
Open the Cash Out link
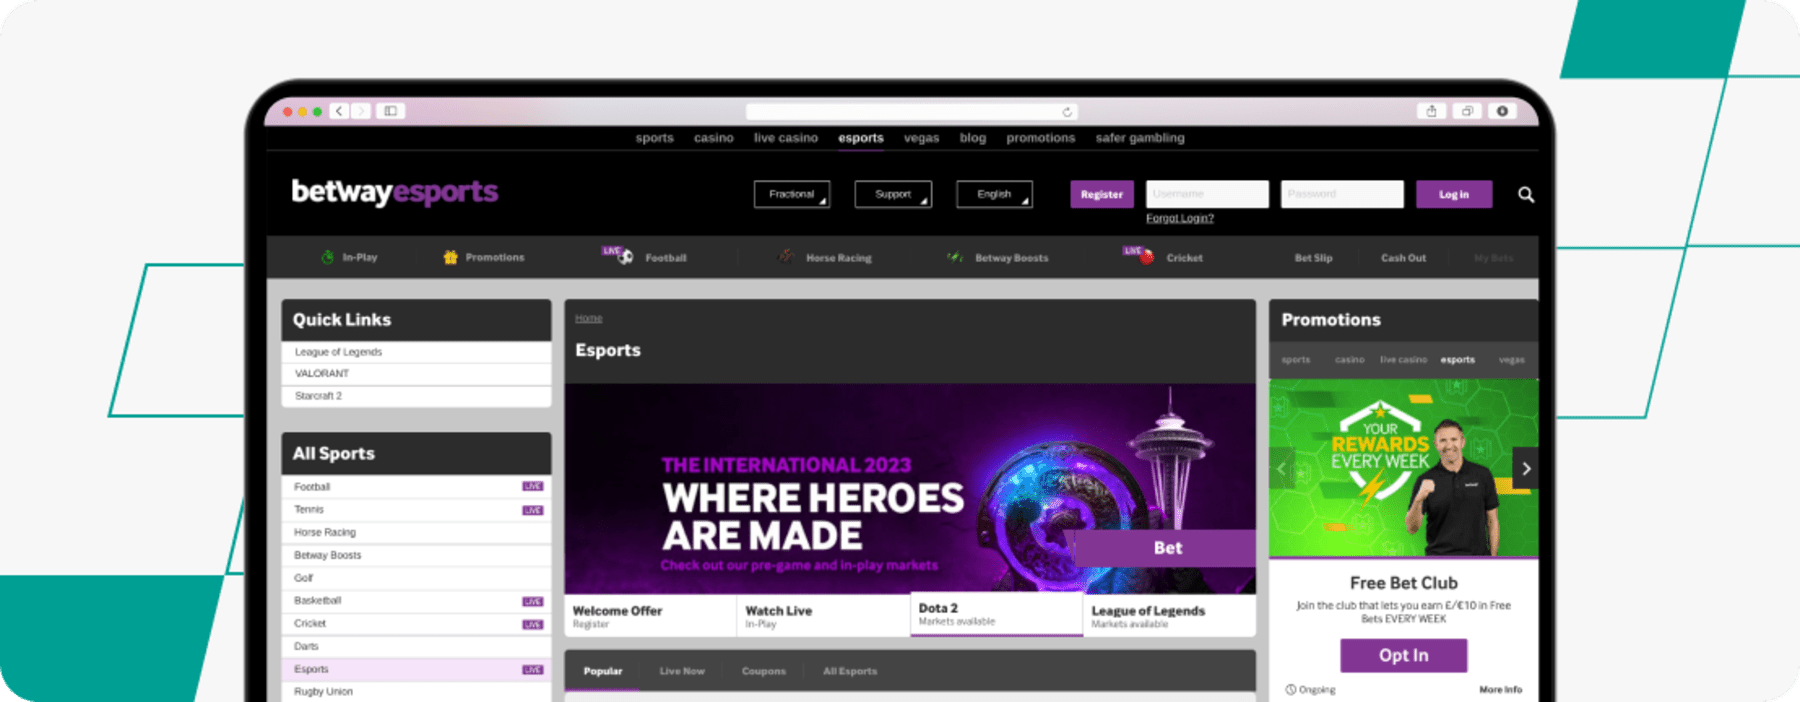[x=1403, y=258]
